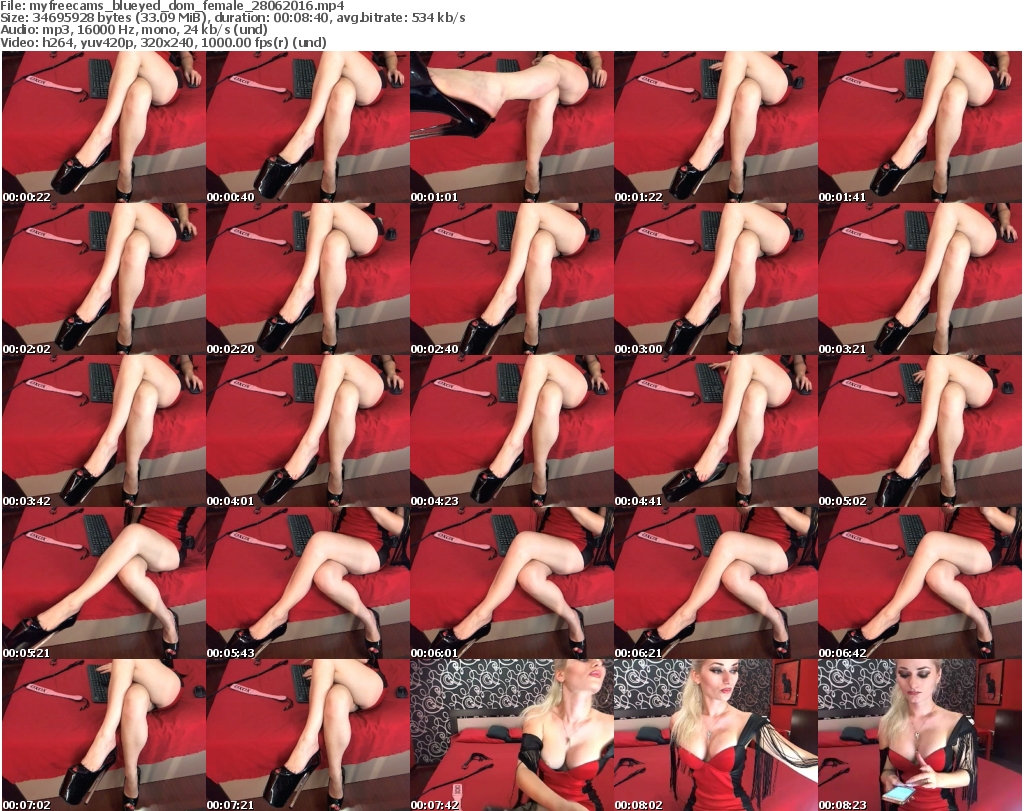The width and height of the screenshot is (1024, 811).
Task: Click the Audio mp3 info line
Action: [x=134, y=30]
